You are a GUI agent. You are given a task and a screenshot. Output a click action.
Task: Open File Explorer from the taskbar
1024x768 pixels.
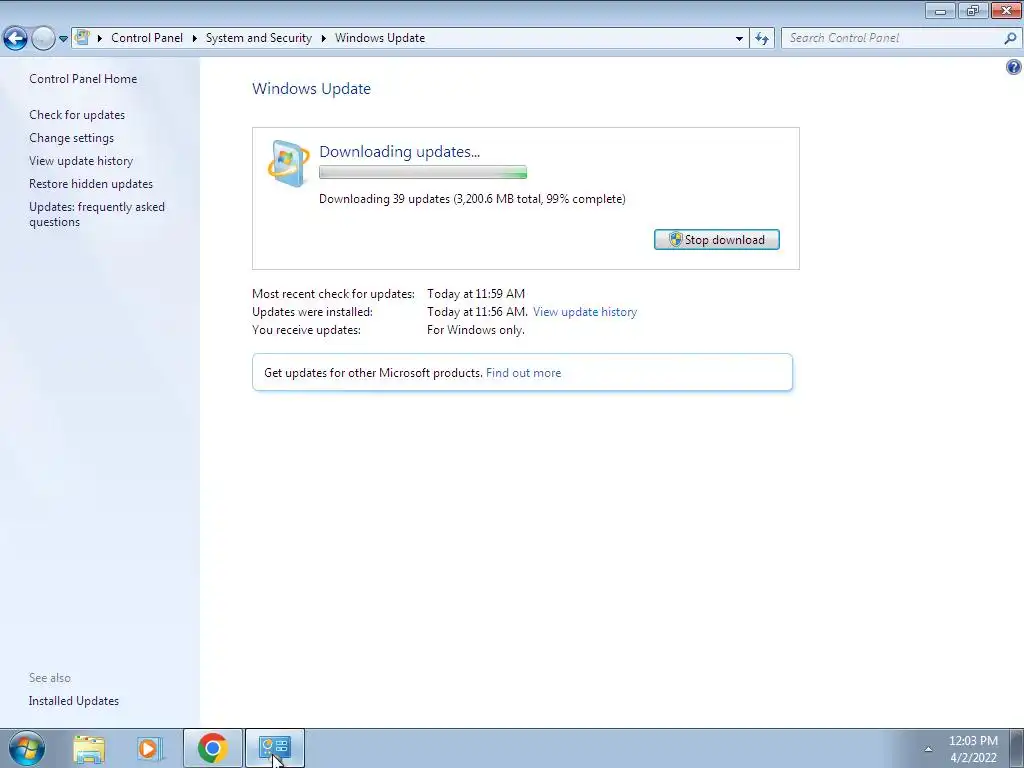point(89,748)
